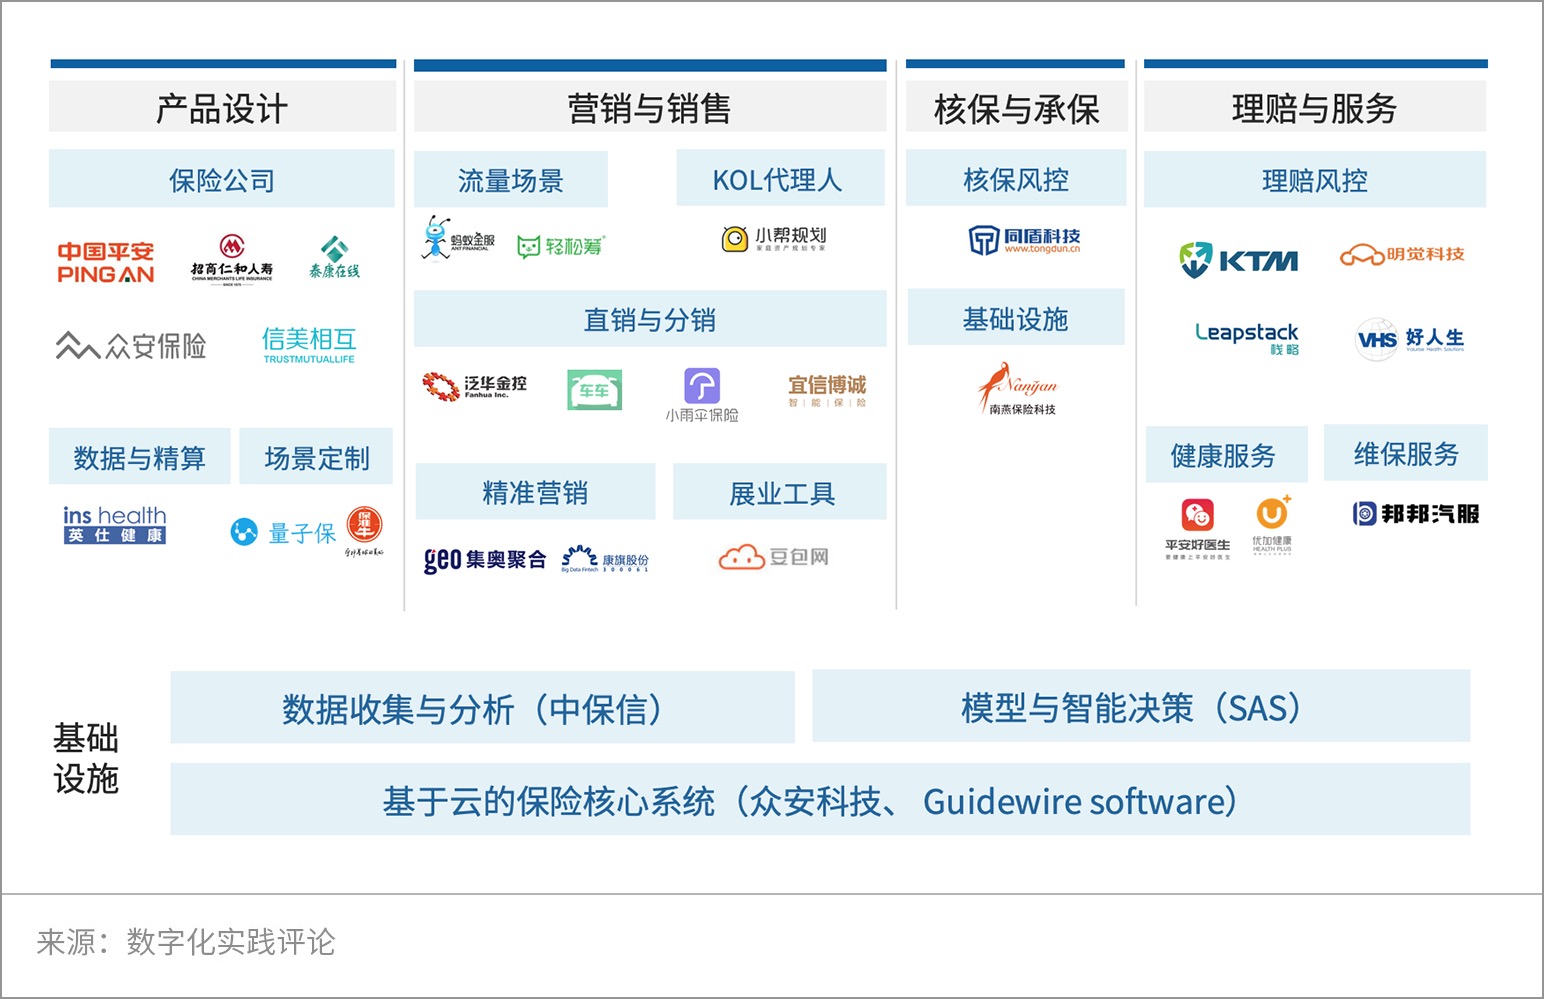Click the 小雨伞保险 umbrella logo
Screen dimensions: 1544x999
coord(702,395)
